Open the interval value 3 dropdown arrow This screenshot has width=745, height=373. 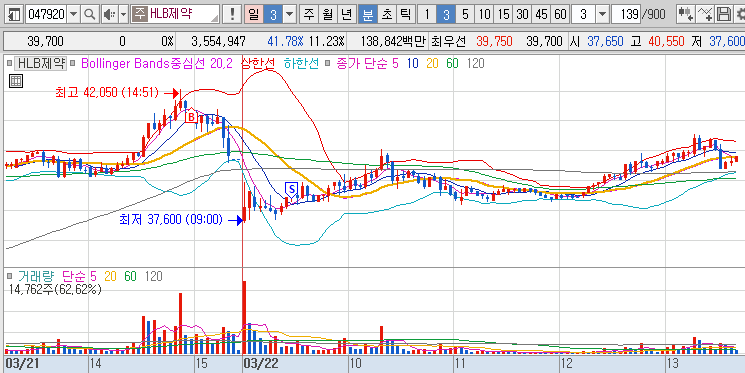tap(602, 14)
